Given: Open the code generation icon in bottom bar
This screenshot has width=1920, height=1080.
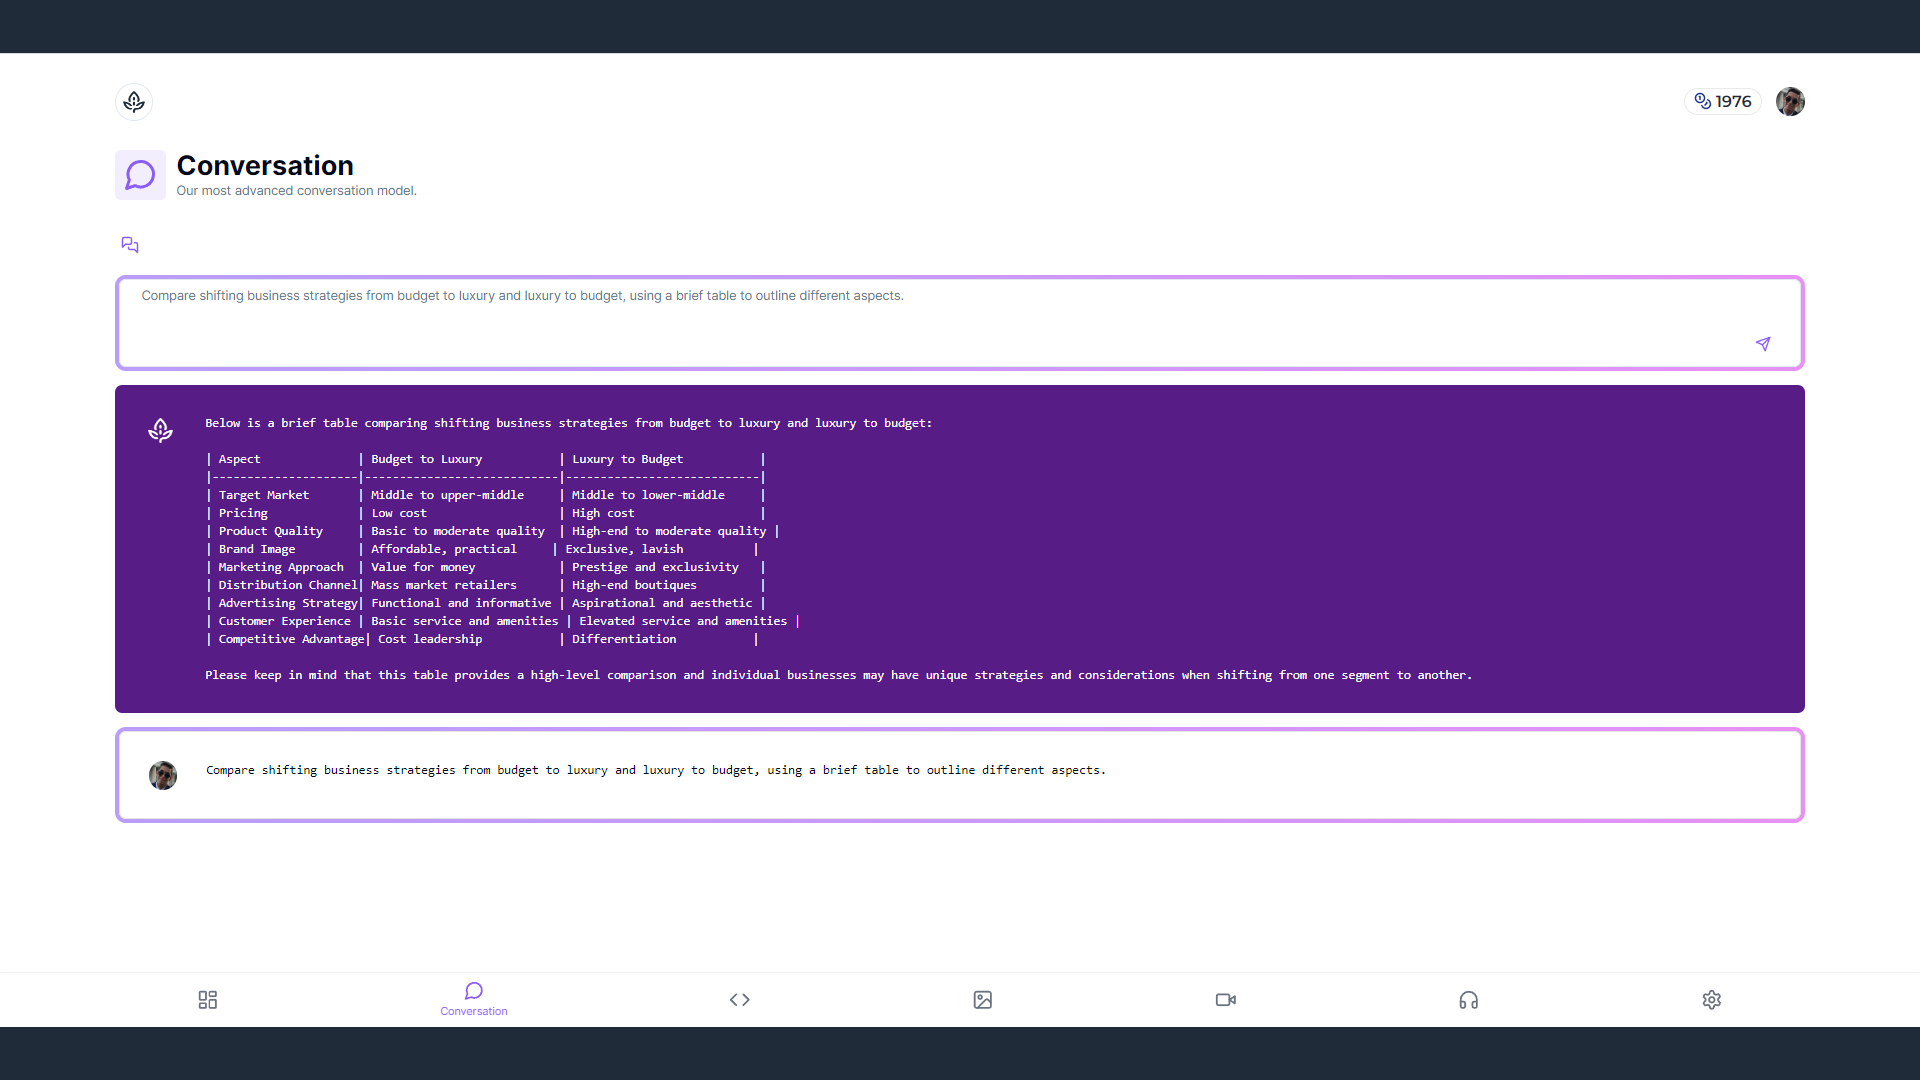Looking at the screenshot, I should (740, 1000).
